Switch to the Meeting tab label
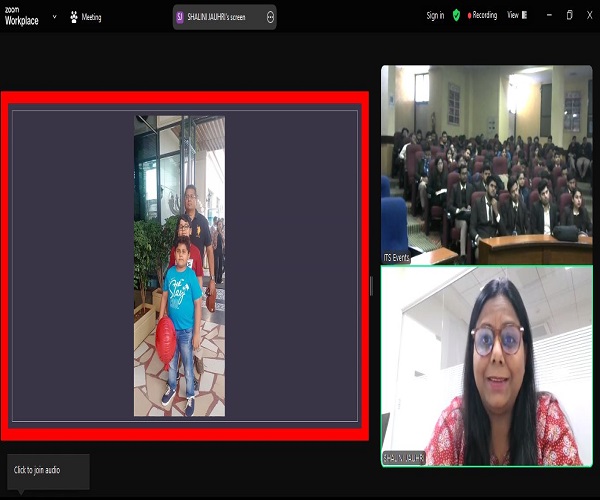 click(x=91, y=17)
